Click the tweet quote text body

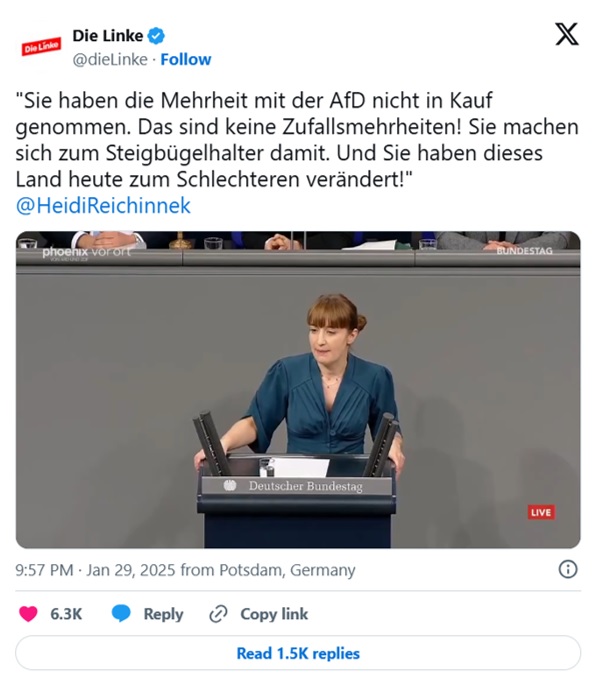(297, 140)
